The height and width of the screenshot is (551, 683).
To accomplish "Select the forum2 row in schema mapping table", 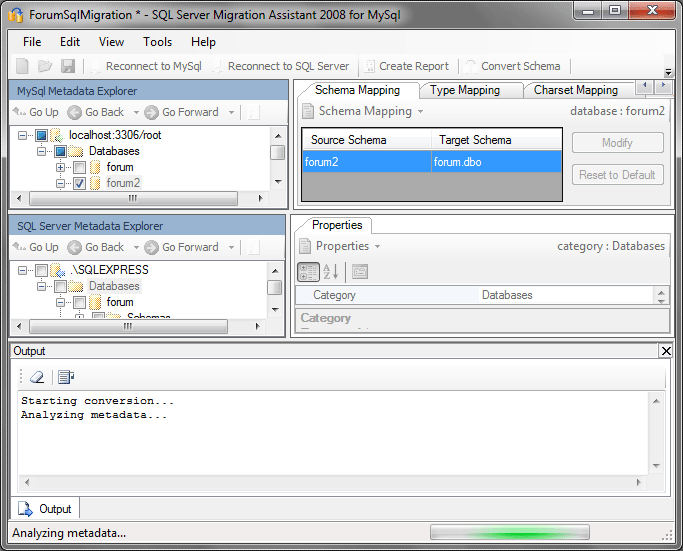I will point(367,160).
